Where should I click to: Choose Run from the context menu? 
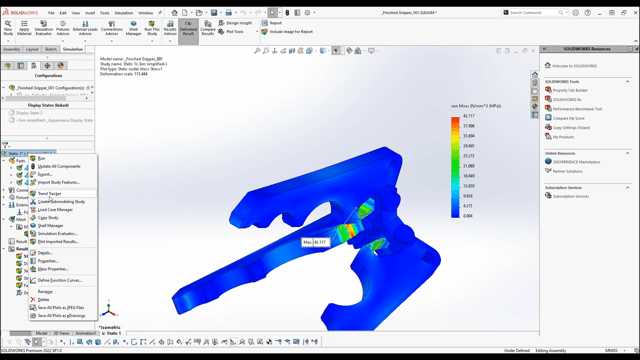click(x=63, y=158)
